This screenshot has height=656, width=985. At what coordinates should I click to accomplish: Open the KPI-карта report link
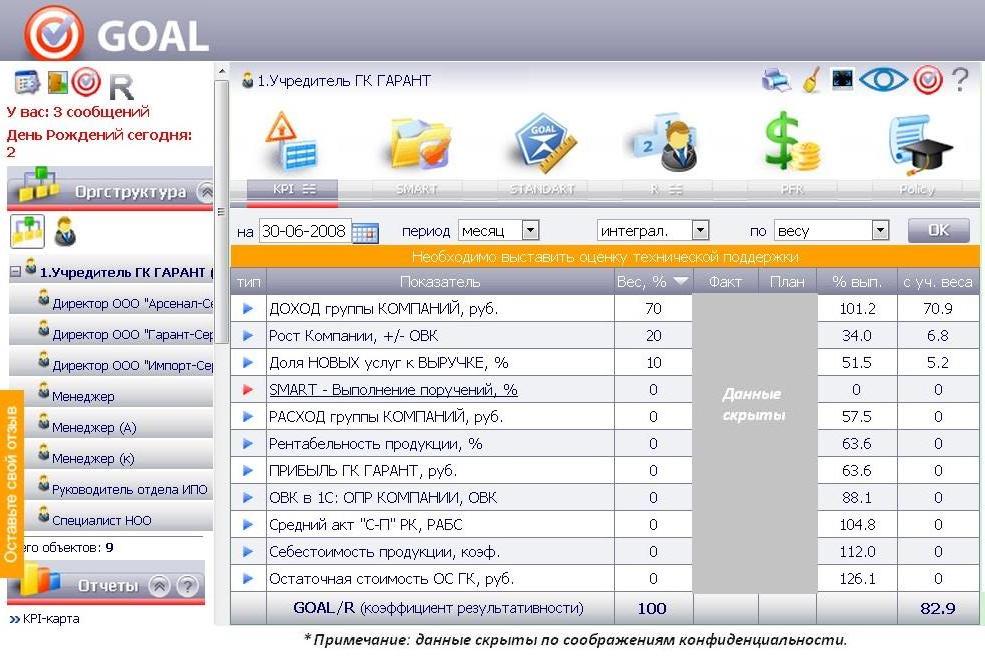tap(51, 619)
